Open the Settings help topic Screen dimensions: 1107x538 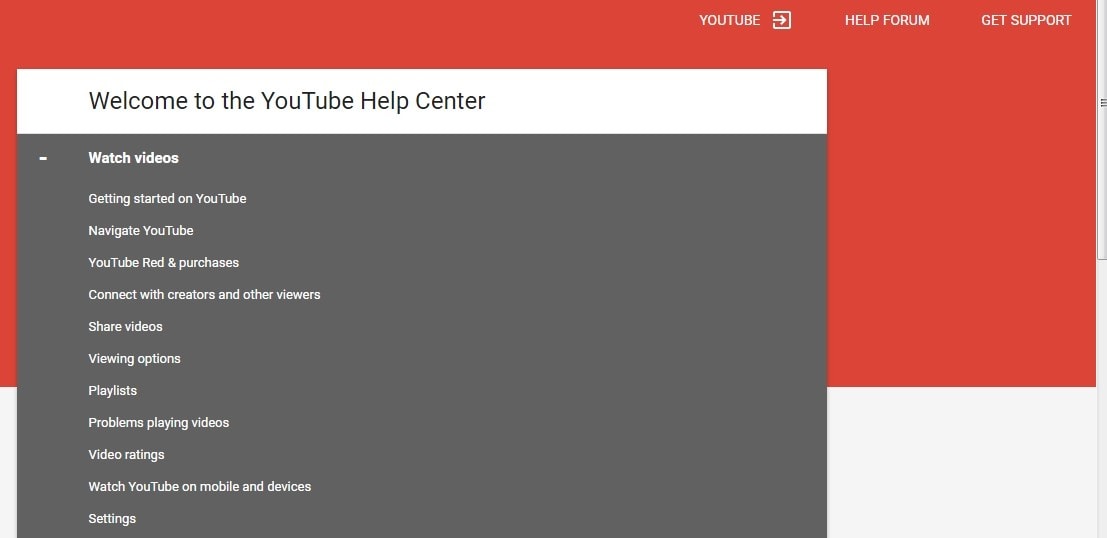[112, 519]
